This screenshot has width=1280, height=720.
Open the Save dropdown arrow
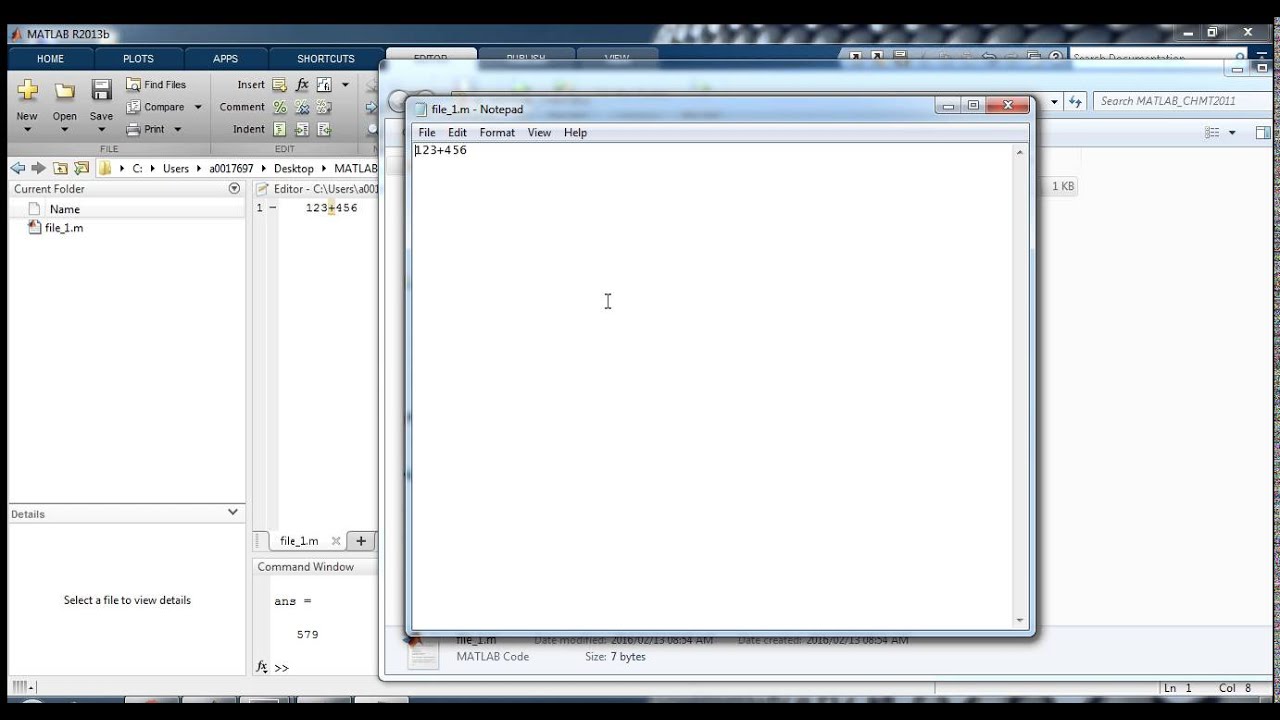(101, 130)
